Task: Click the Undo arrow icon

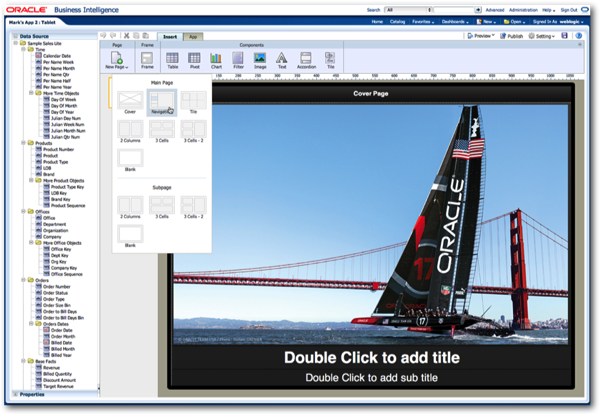Action: pyautogui.click(x=103, y=36)
